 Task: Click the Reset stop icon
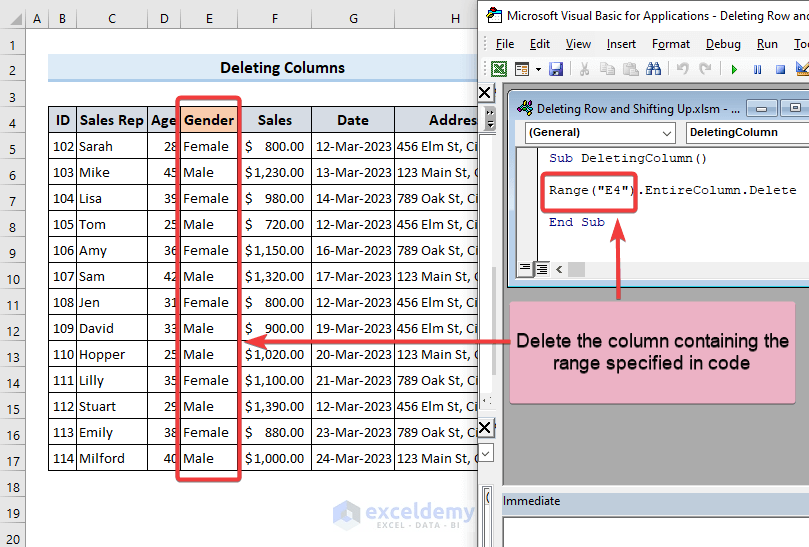coord(780,69)
